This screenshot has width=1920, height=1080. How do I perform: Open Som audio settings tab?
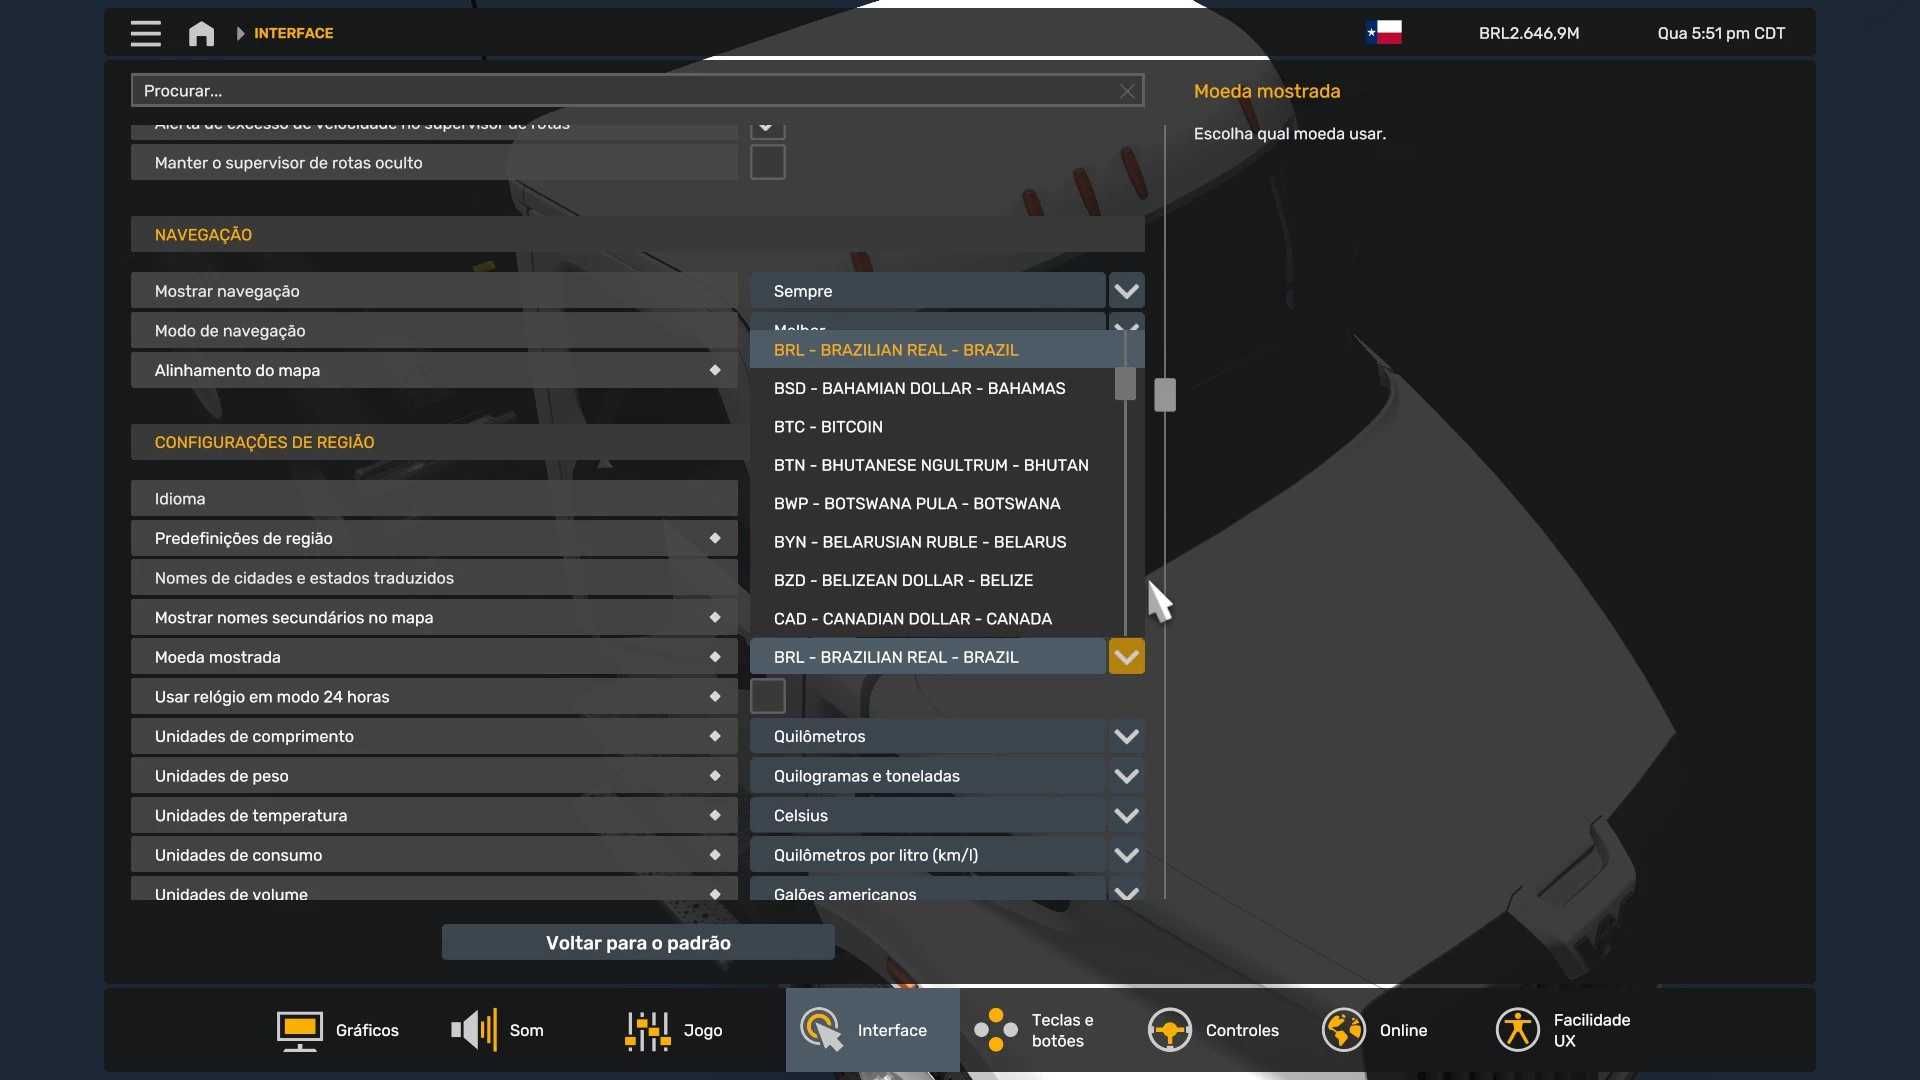498,1030
